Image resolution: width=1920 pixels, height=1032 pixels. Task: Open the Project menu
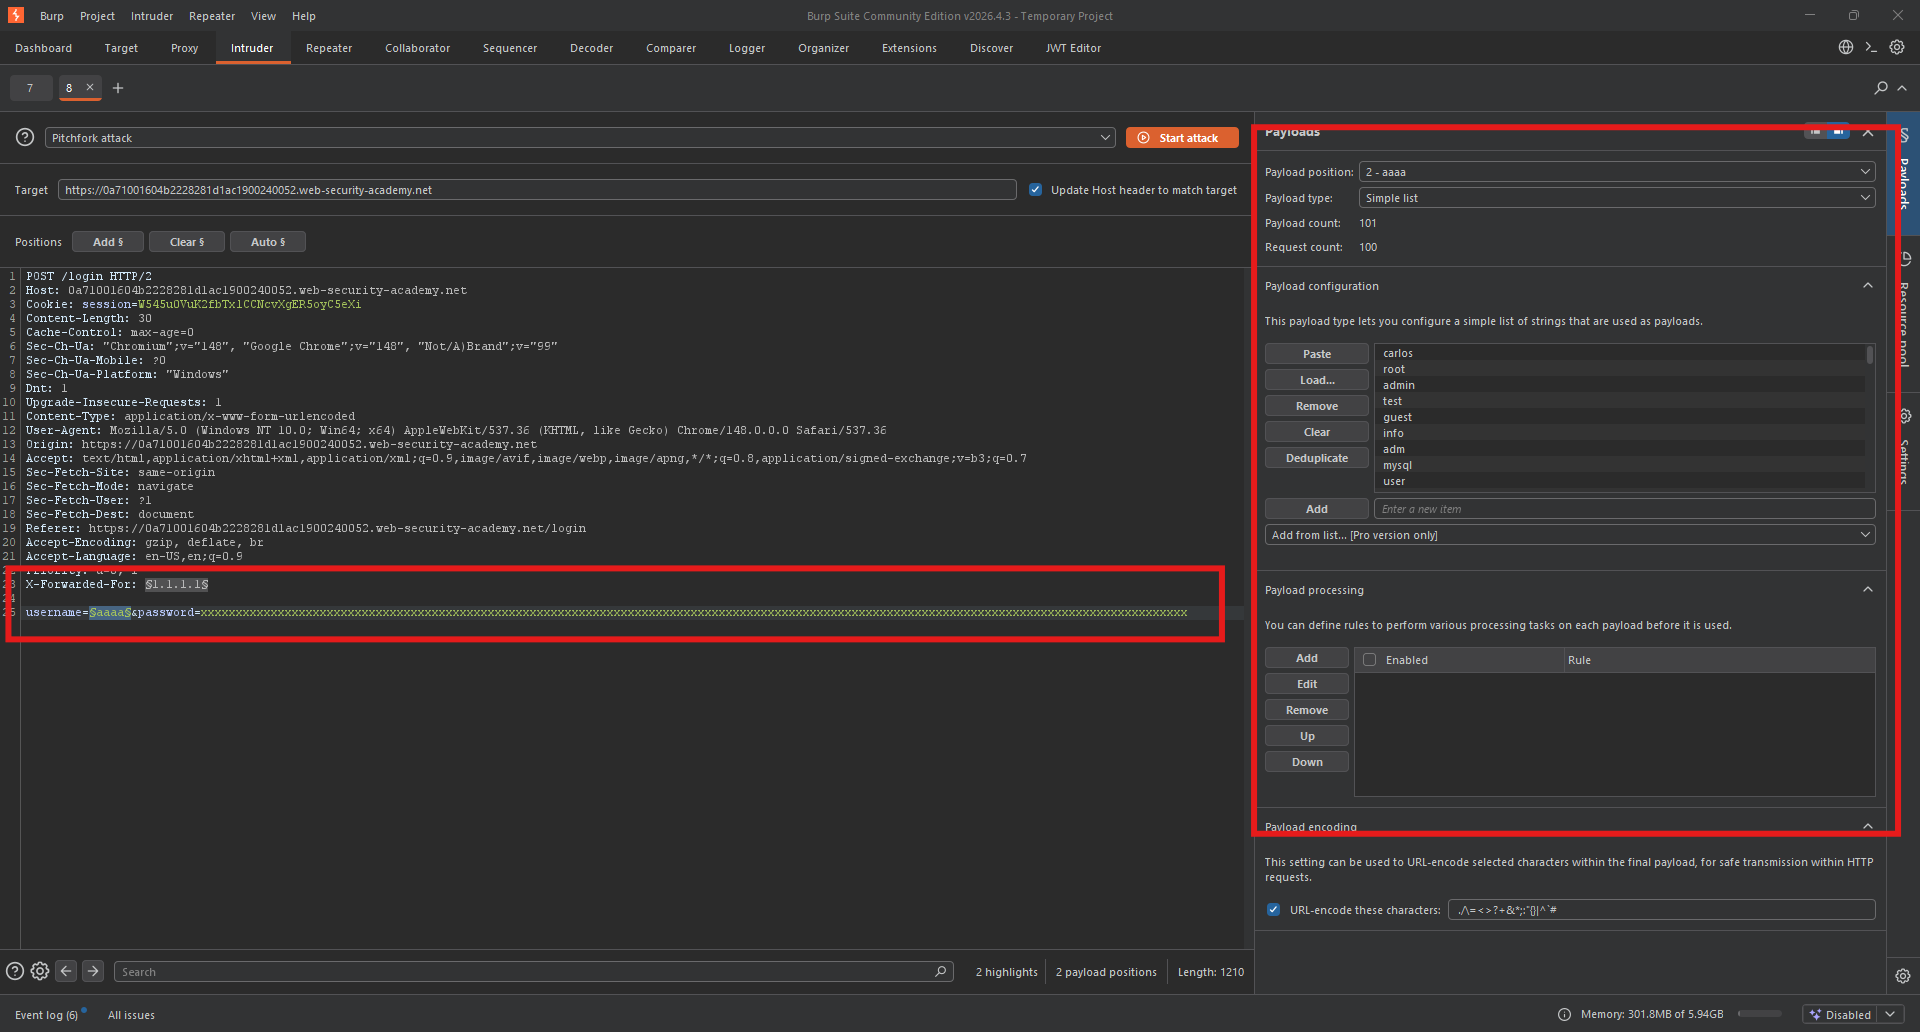(97, 16)
